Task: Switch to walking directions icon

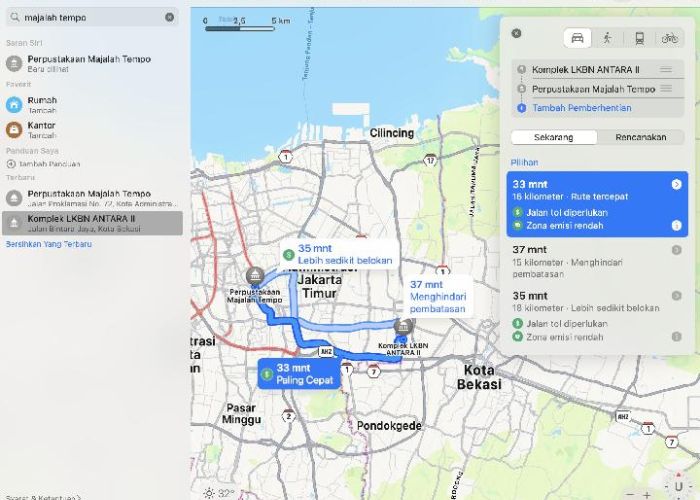Action: coord(607,38)
